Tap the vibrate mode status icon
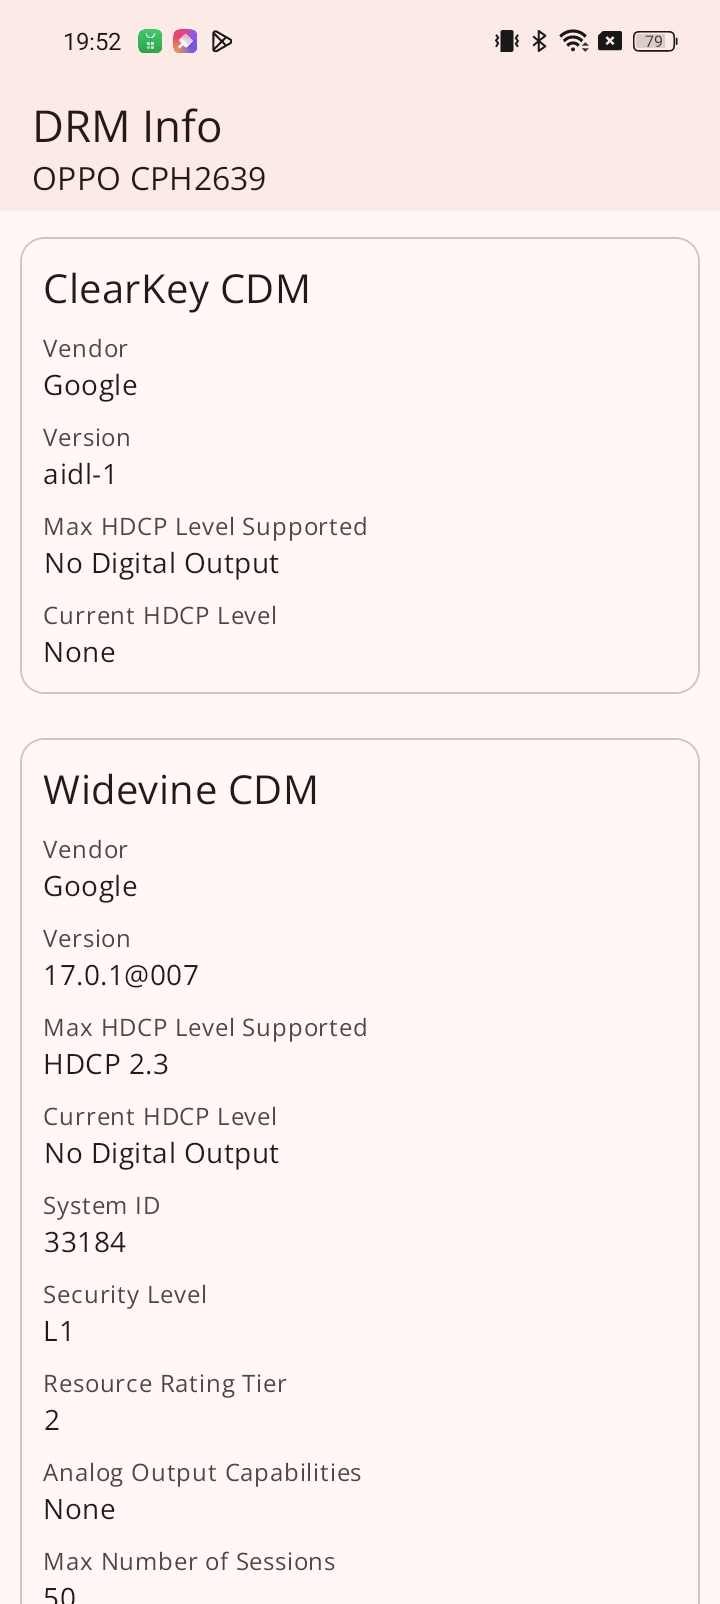The height and width of the screenshot is (1604, 720). pyautogui.click(x=507, y=41)
